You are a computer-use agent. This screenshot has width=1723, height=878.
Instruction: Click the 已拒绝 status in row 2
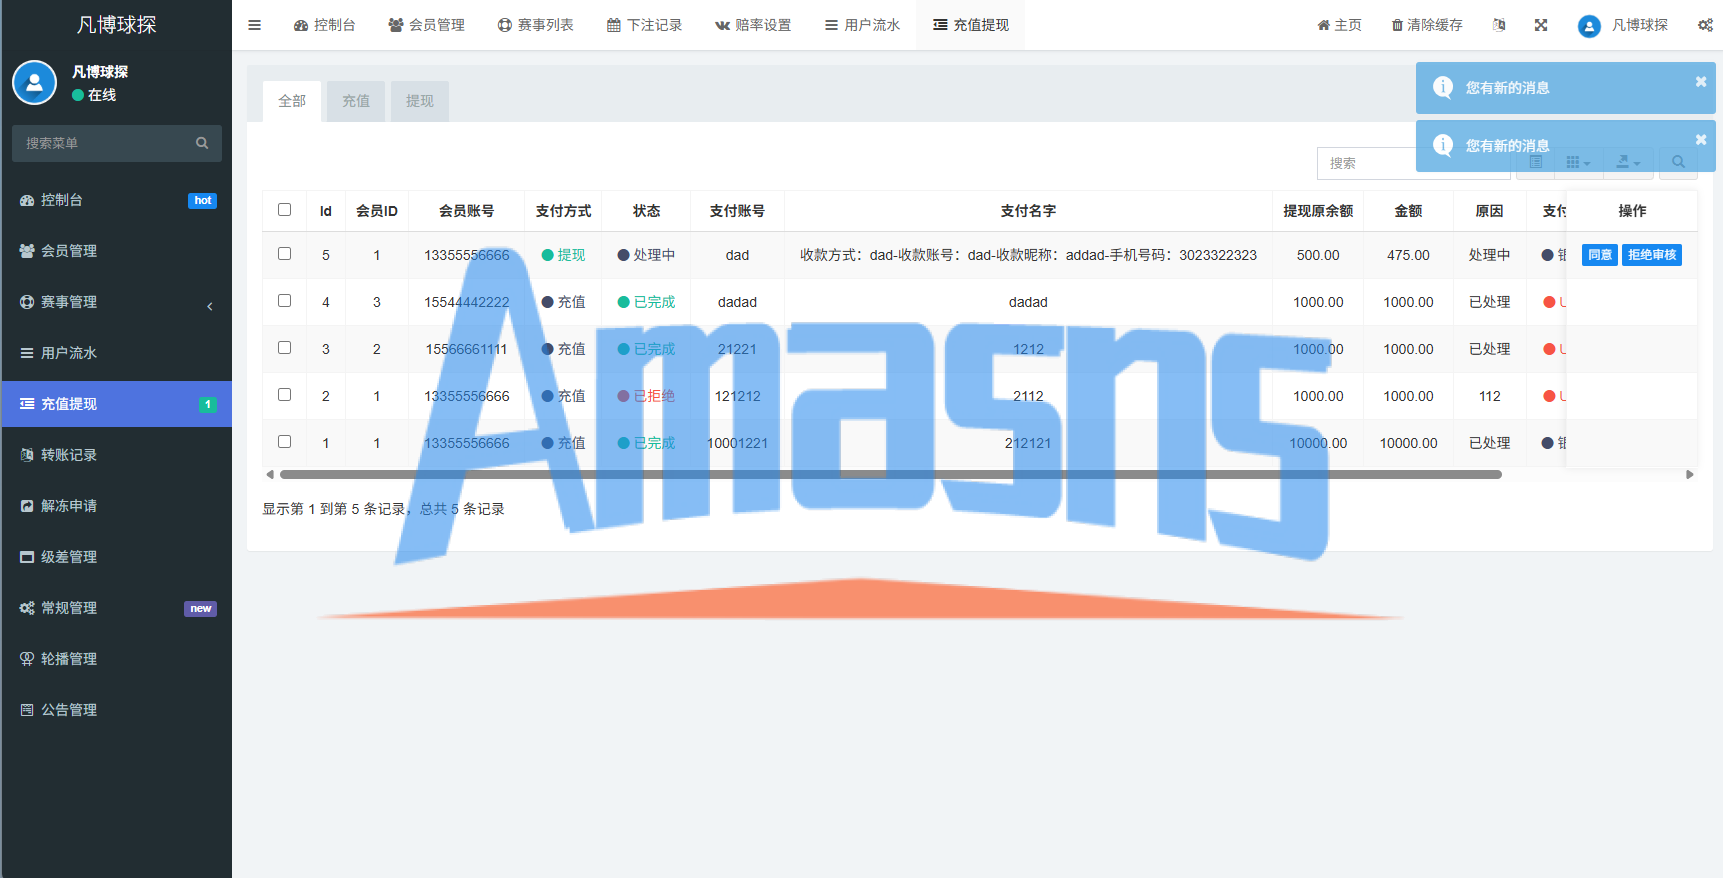(646, 396)
